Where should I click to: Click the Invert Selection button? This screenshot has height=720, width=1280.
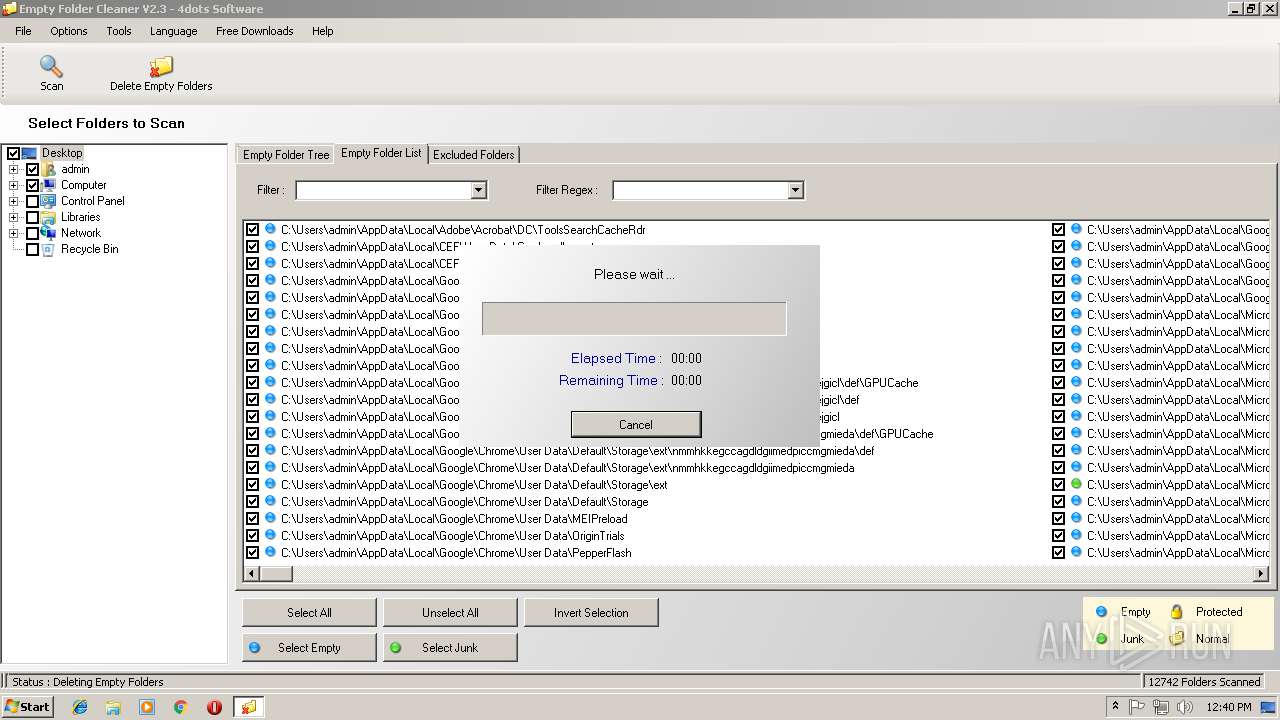(591, 612)
